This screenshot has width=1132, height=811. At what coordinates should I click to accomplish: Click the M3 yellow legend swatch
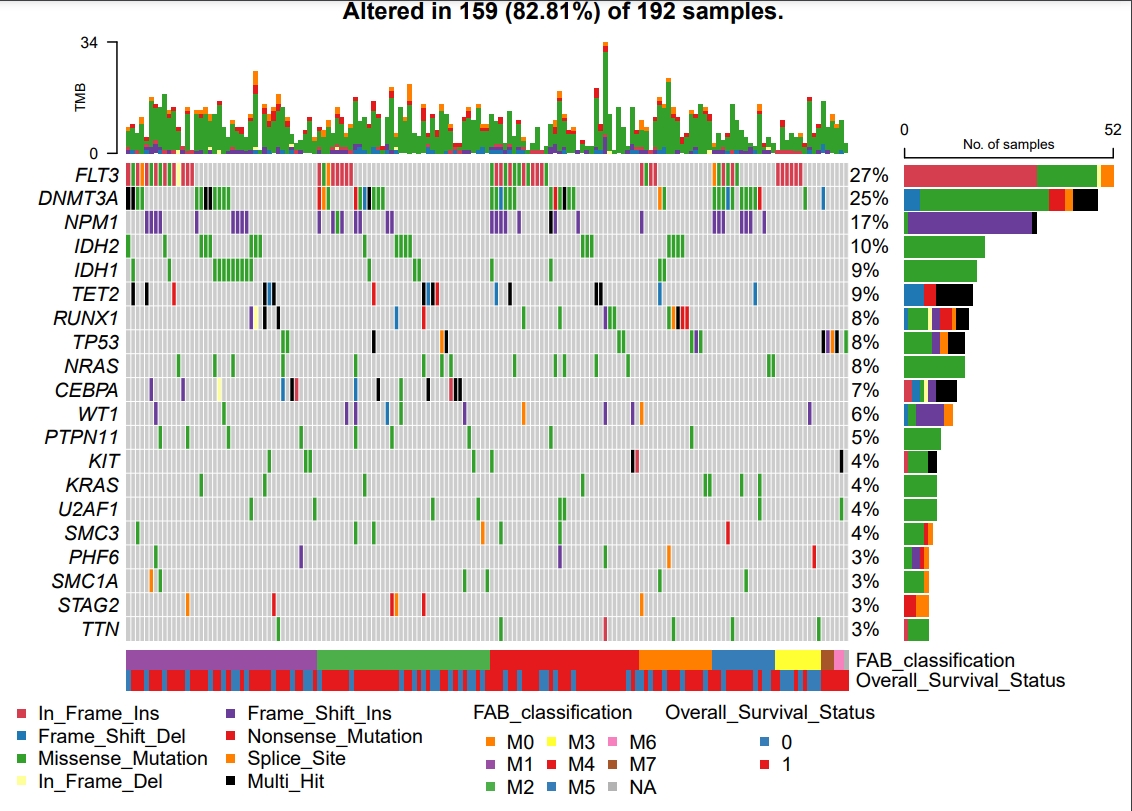click(552, 742)
